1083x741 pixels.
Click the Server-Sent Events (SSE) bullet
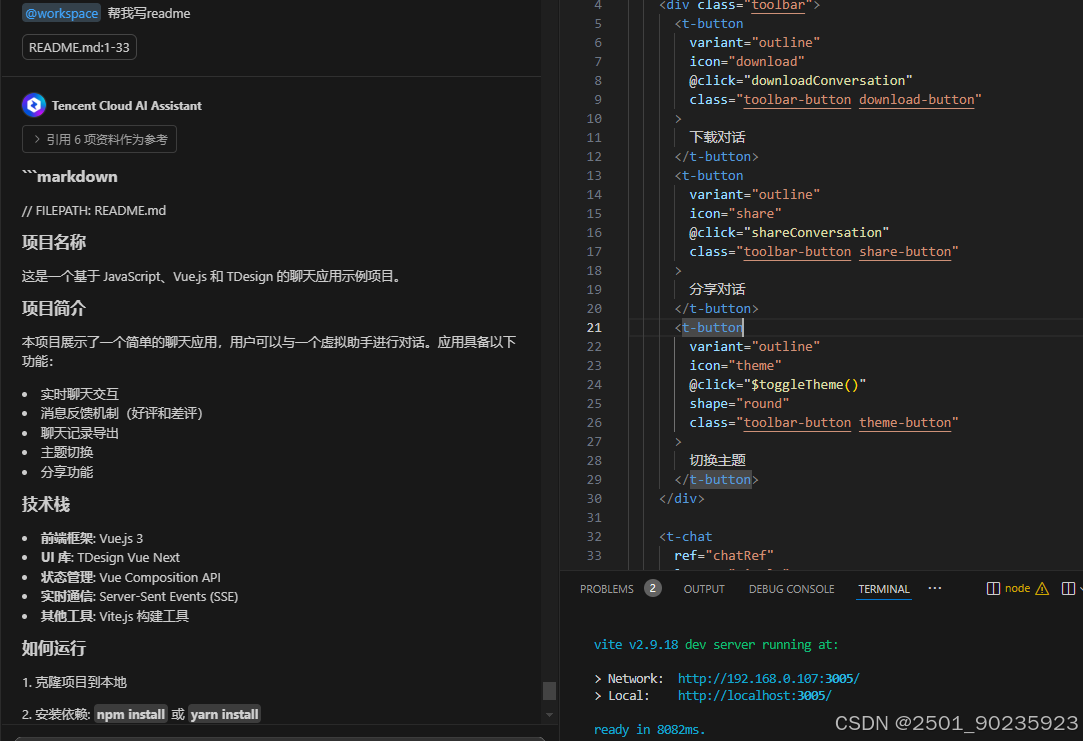coord(139,597)
